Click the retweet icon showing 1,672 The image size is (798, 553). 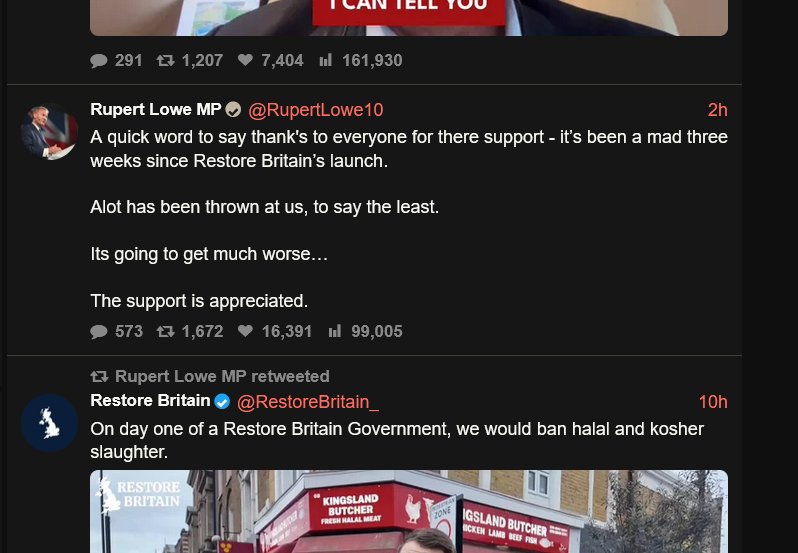pyautogui.click(x=165, y=332)
